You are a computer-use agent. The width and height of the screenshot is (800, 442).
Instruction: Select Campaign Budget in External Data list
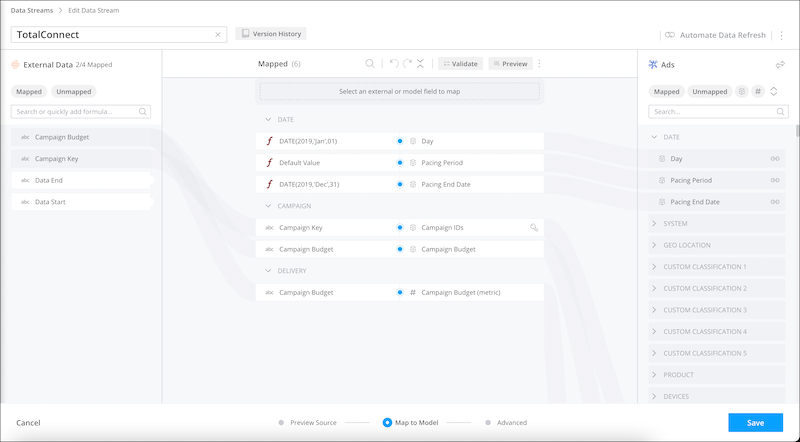click(82, 137)
